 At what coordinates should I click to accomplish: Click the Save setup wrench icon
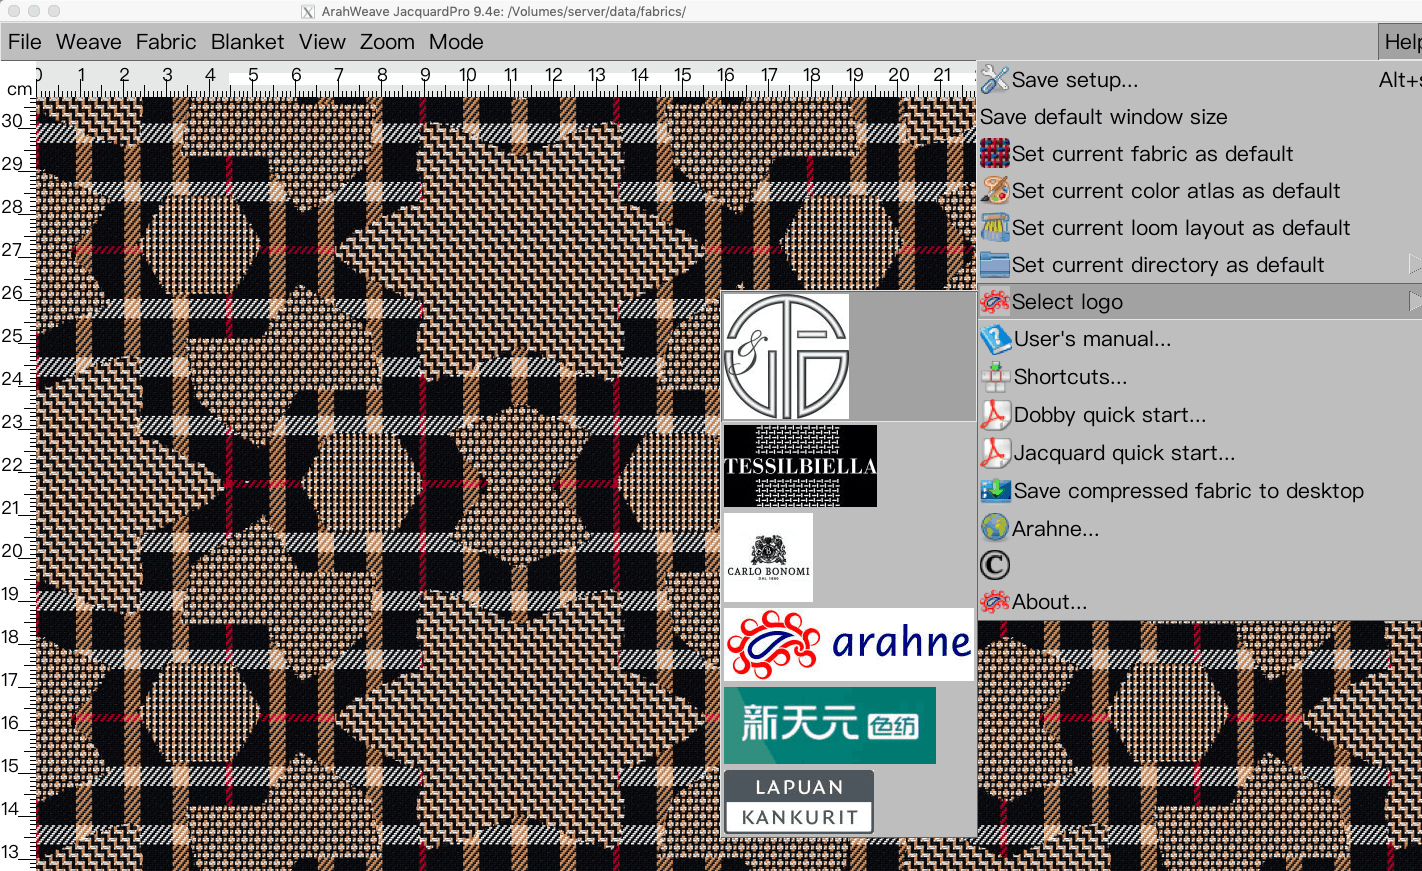[995, 79]
